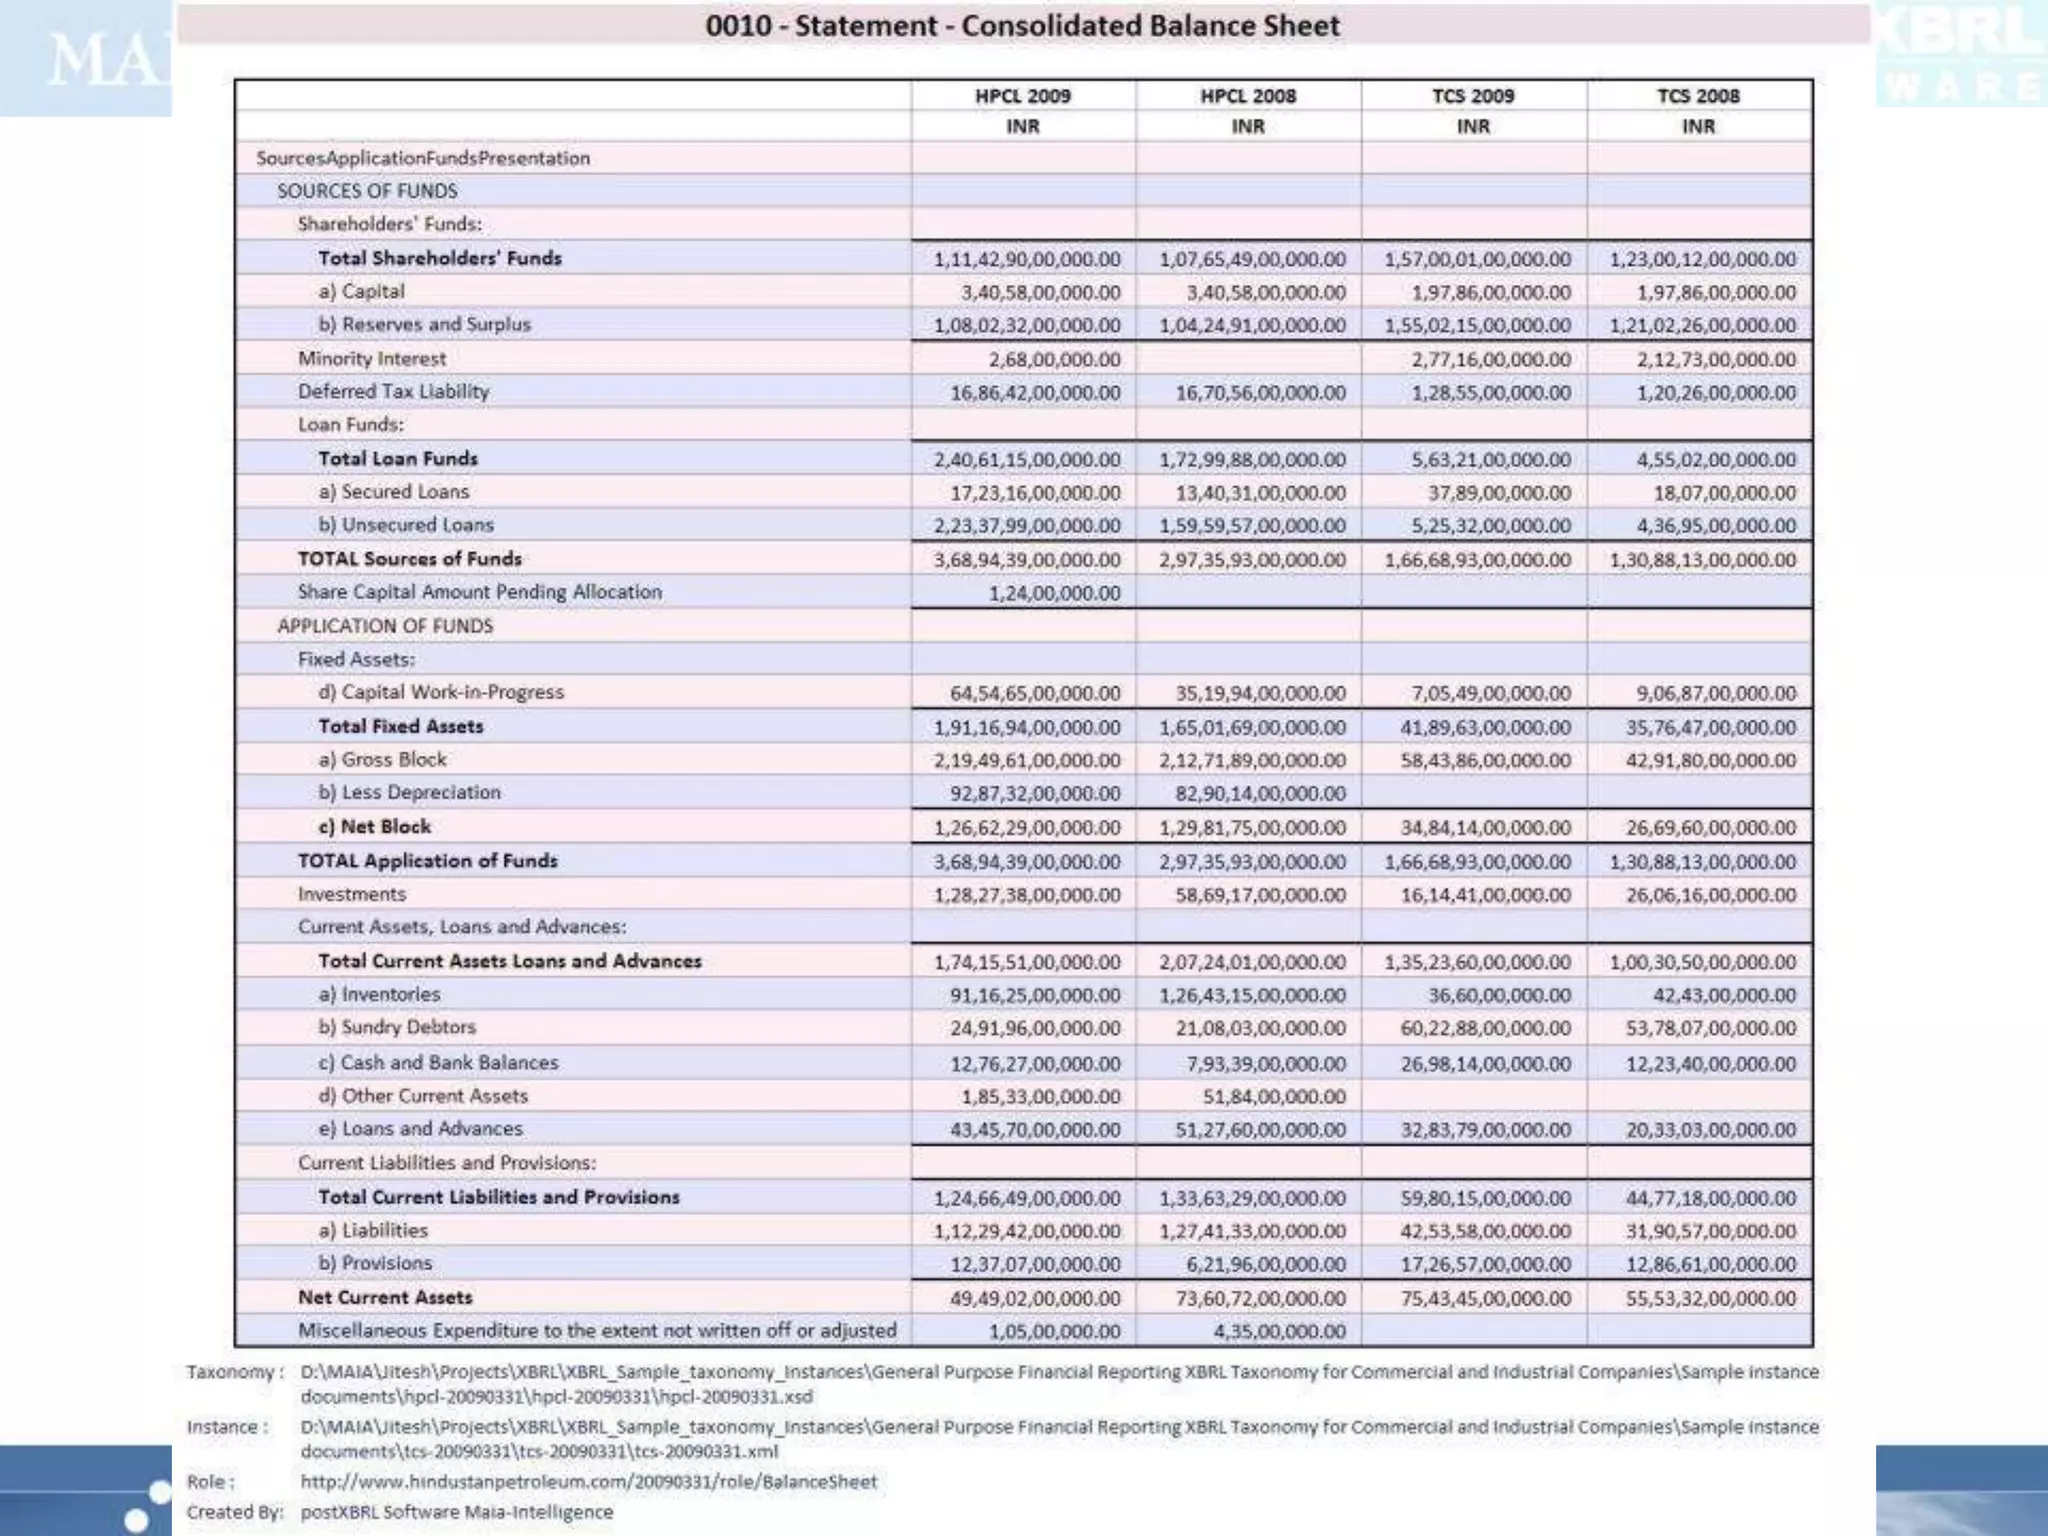This screenshot has height=1536, width=2048.
Task: Click the Deferred Tax Liability row label
Action: point(393,392)
